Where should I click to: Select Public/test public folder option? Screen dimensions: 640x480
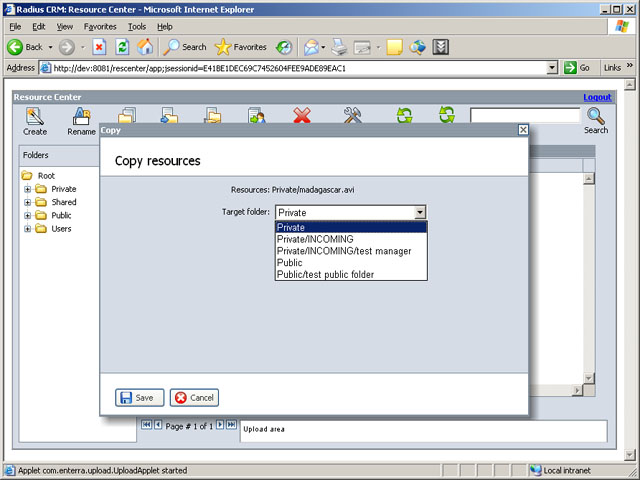click(x=351, y=274)
